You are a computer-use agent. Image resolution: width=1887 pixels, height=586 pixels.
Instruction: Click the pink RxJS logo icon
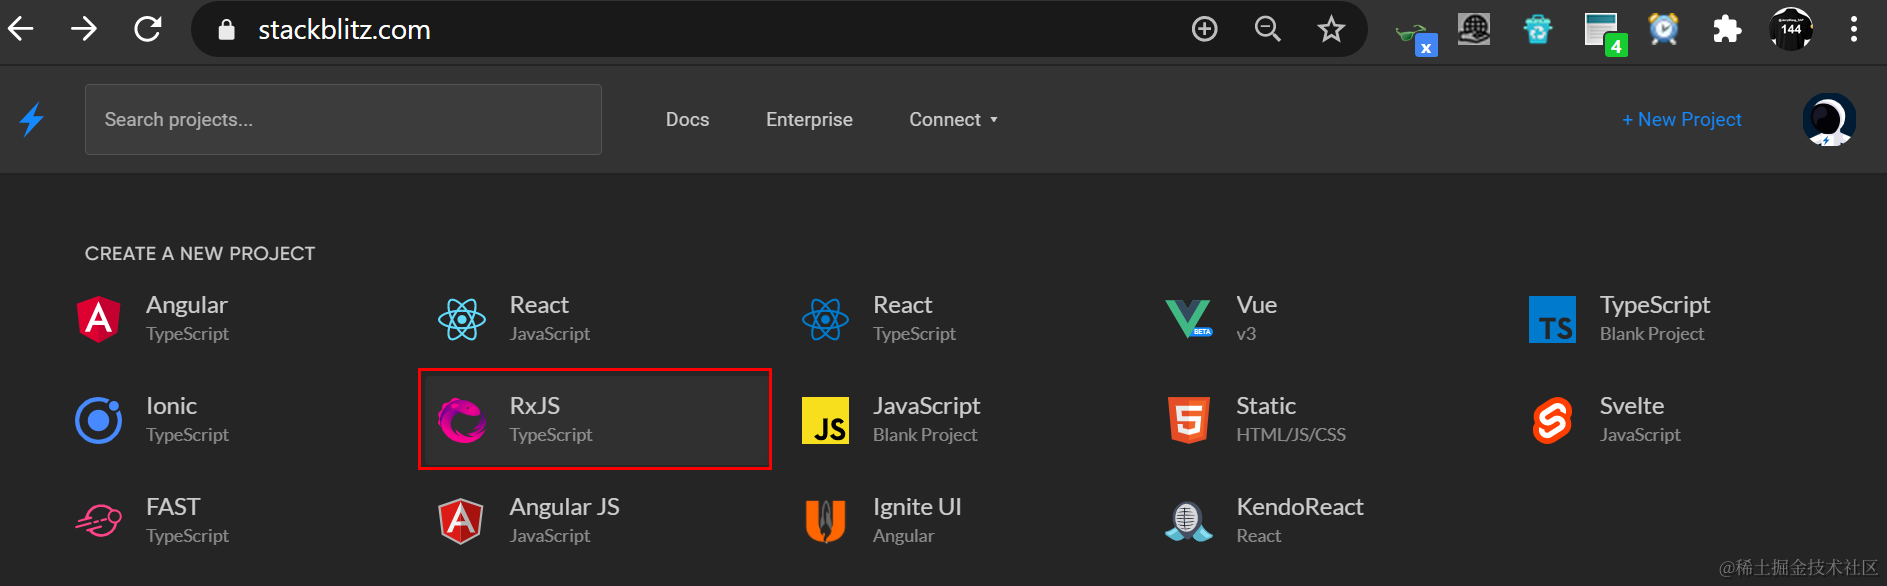coord(462,420)
